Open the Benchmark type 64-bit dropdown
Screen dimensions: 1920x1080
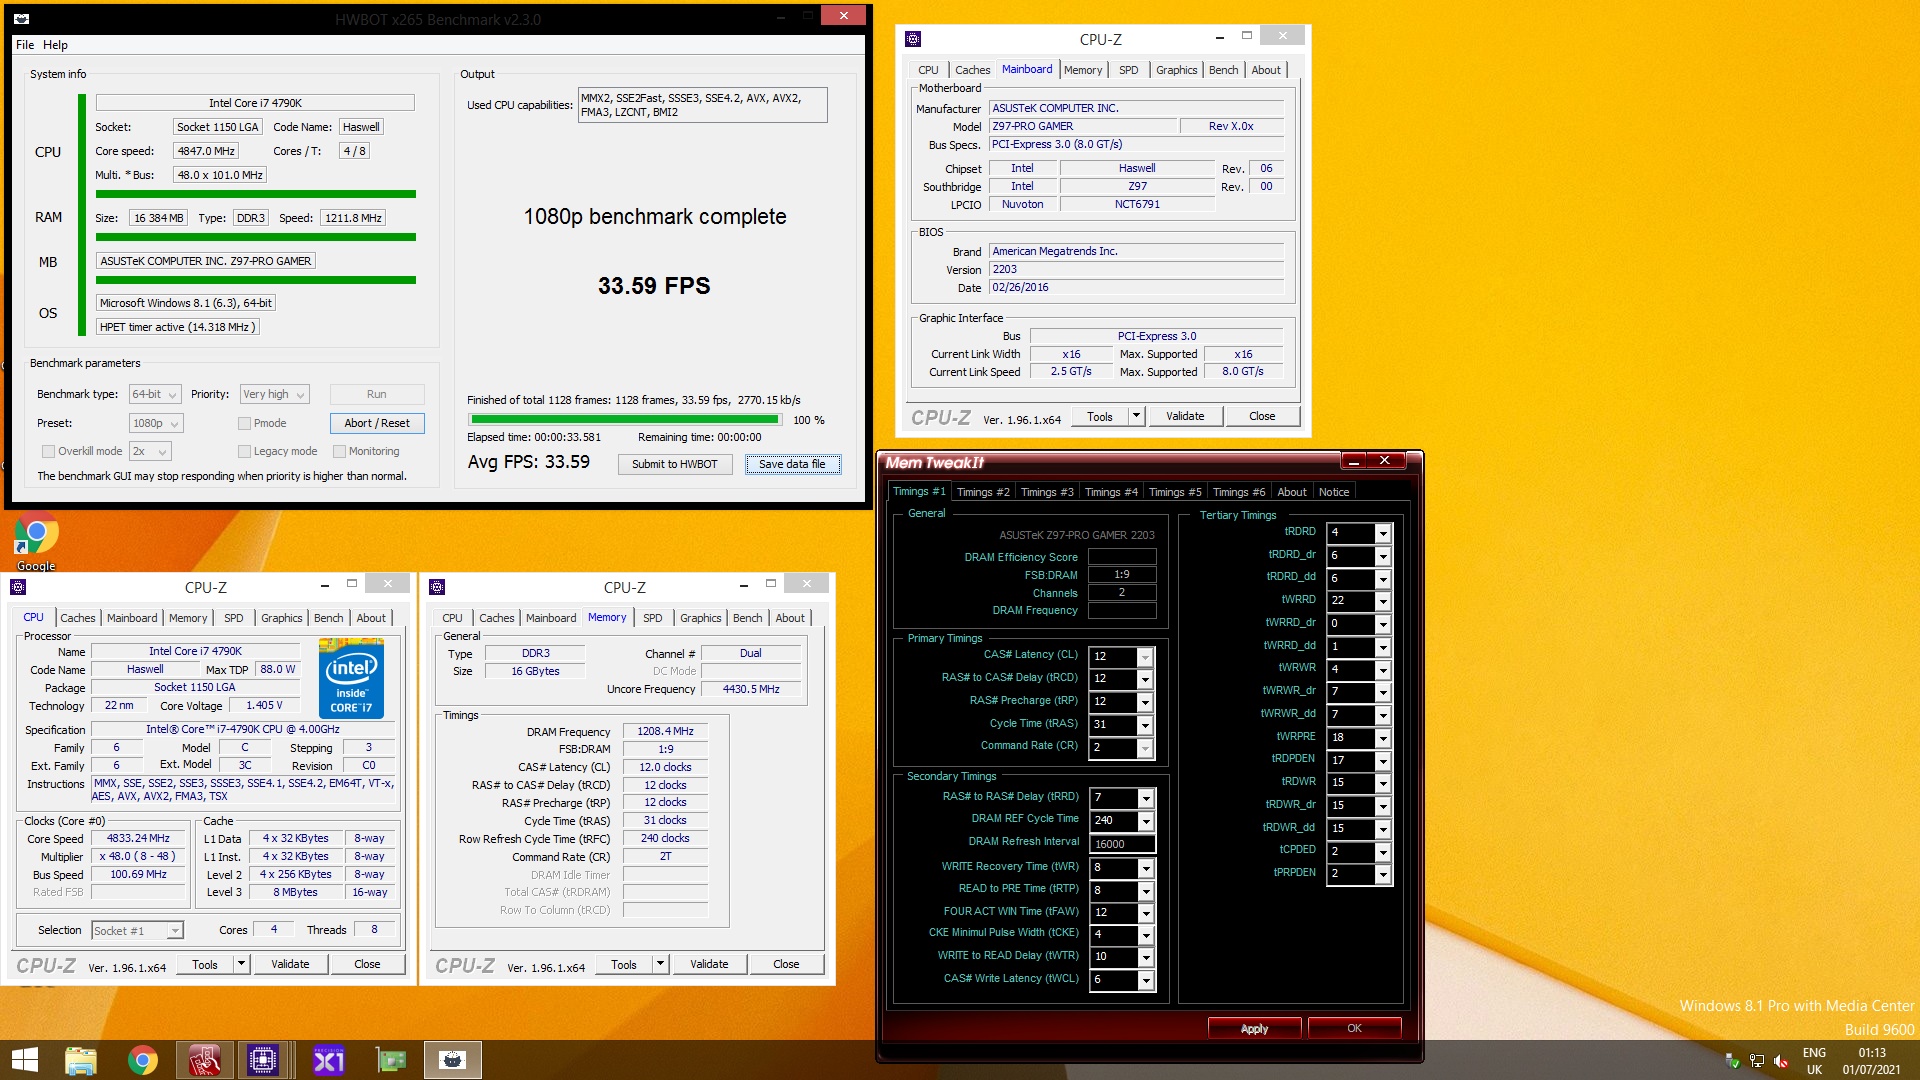point(155,394)
